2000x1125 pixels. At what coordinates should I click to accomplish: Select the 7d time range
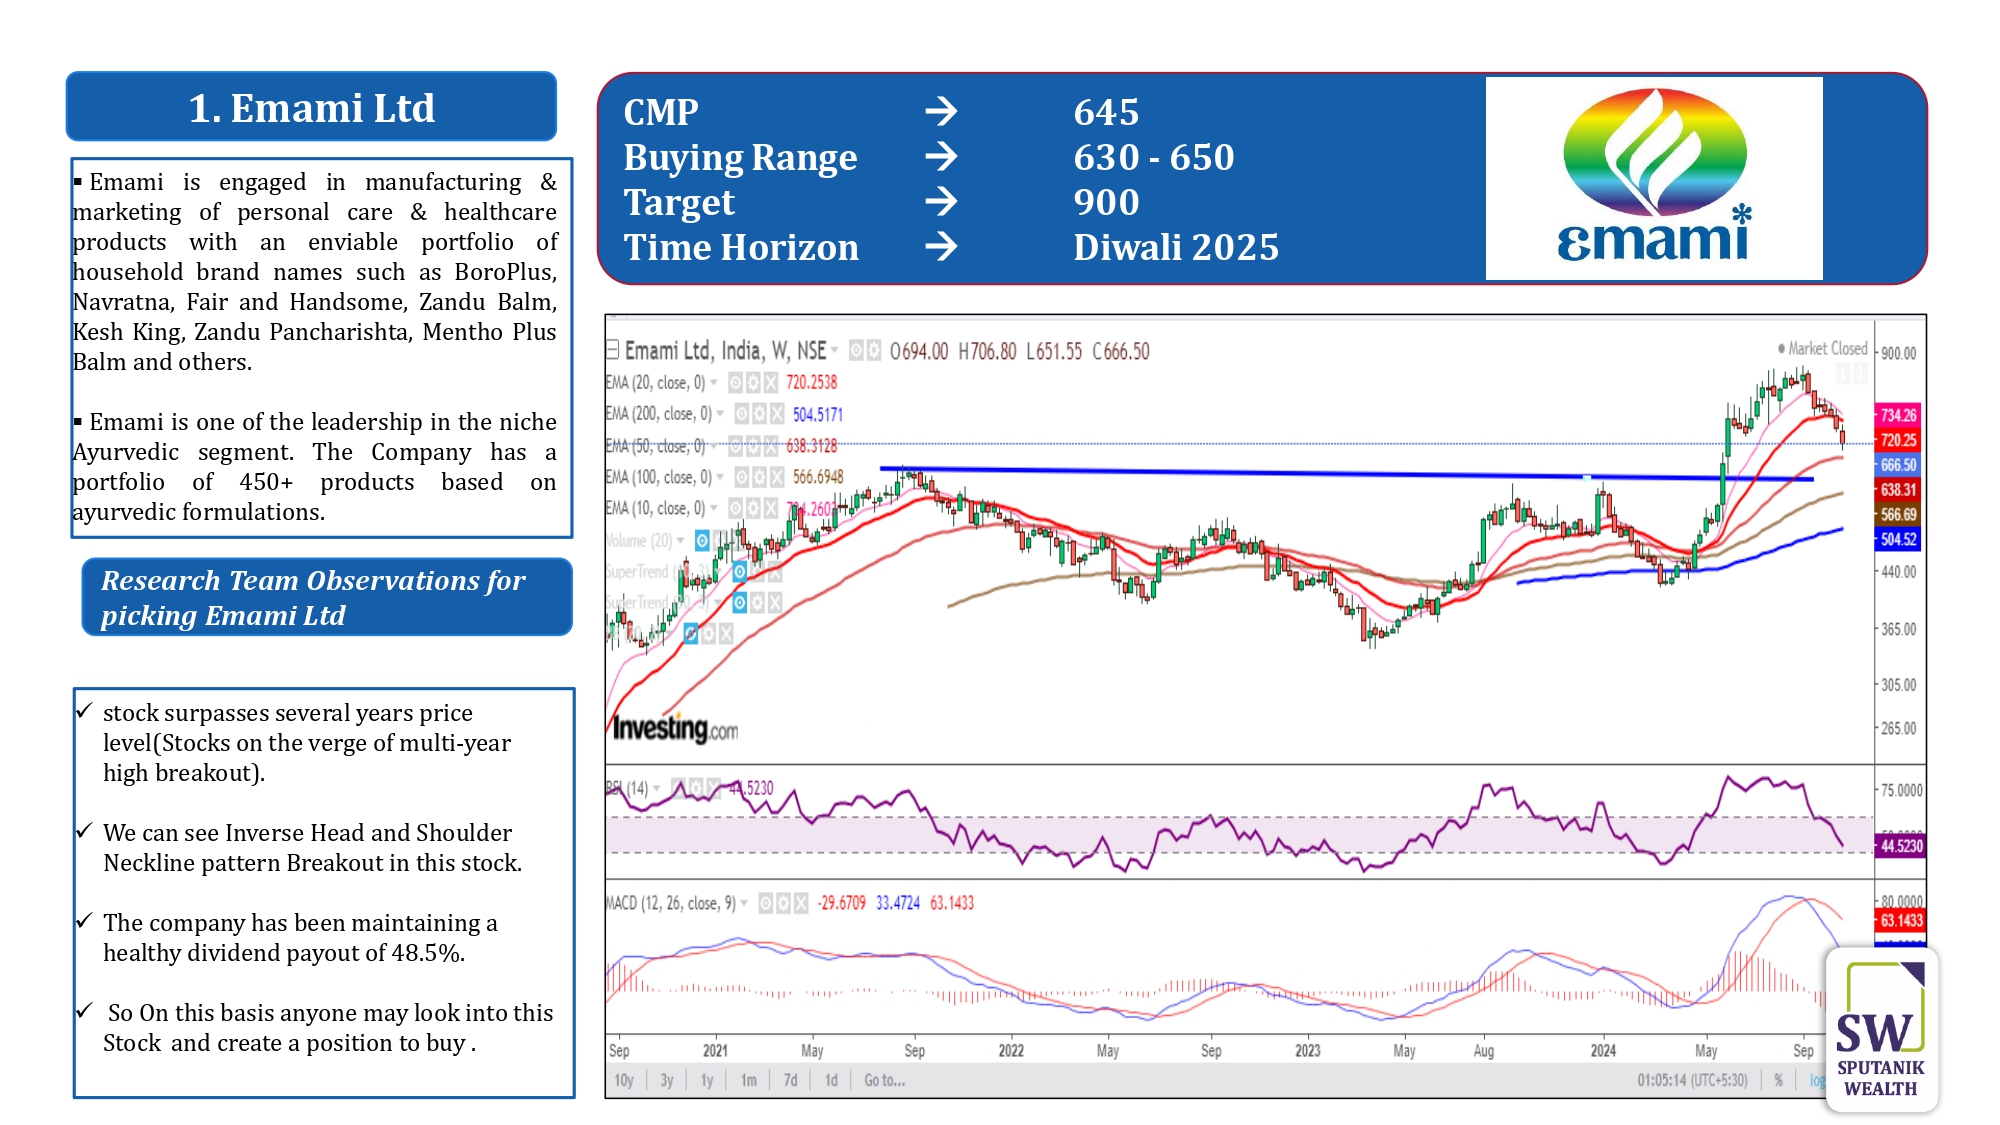pos(790,1081)
